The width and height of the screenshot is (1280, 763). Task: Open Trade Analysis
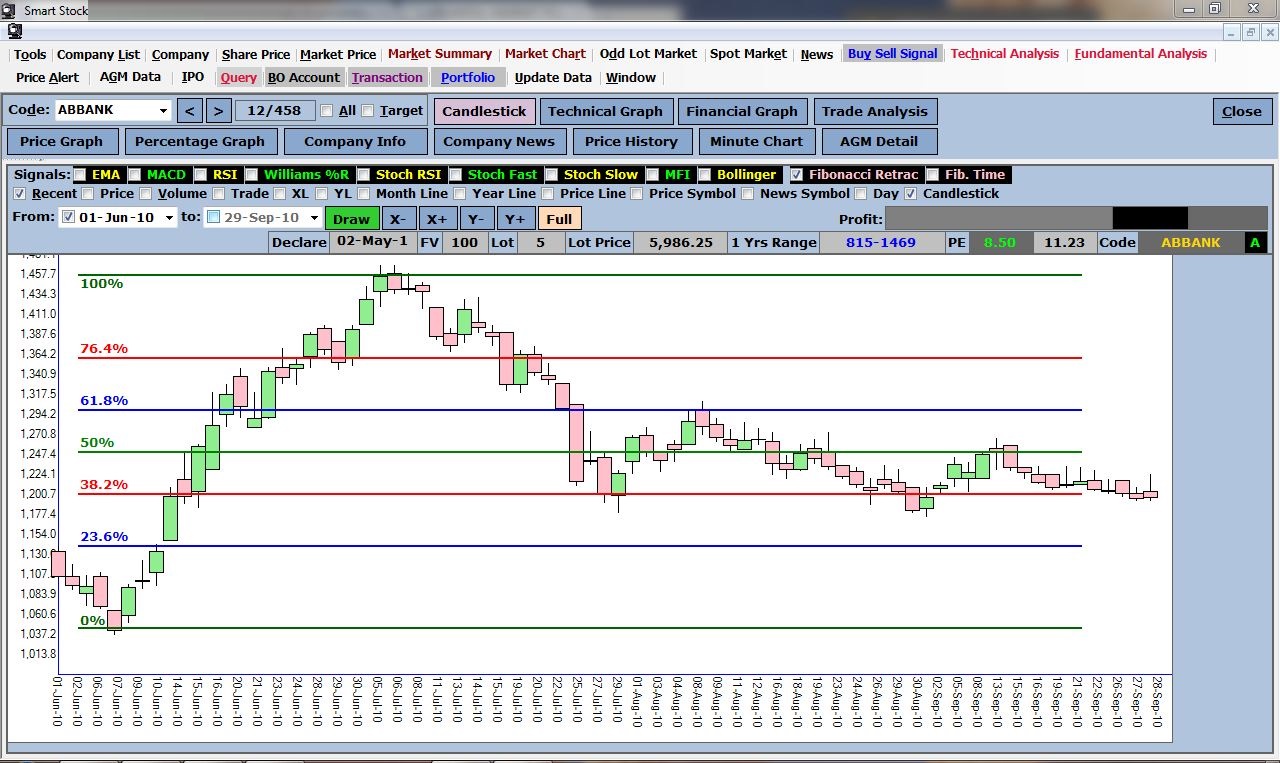pos(875,111)
